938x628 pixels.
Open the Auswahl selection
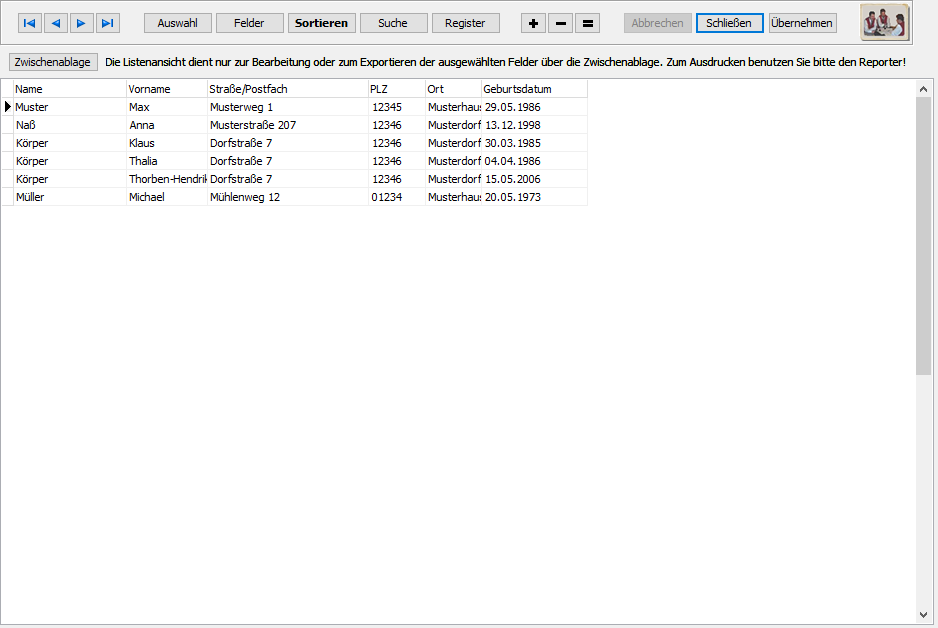pyautogui.click(x=178, y=23)
